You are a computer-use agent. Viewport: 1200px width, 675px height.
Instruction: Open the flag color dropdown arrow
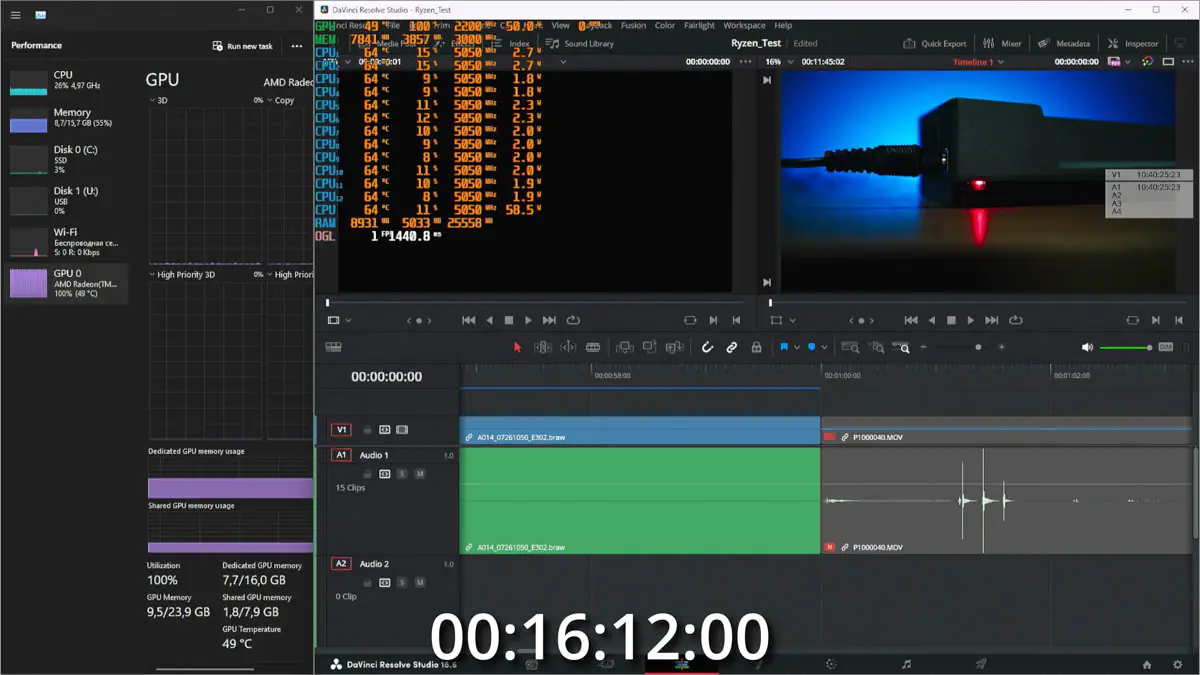pos(797,347)
